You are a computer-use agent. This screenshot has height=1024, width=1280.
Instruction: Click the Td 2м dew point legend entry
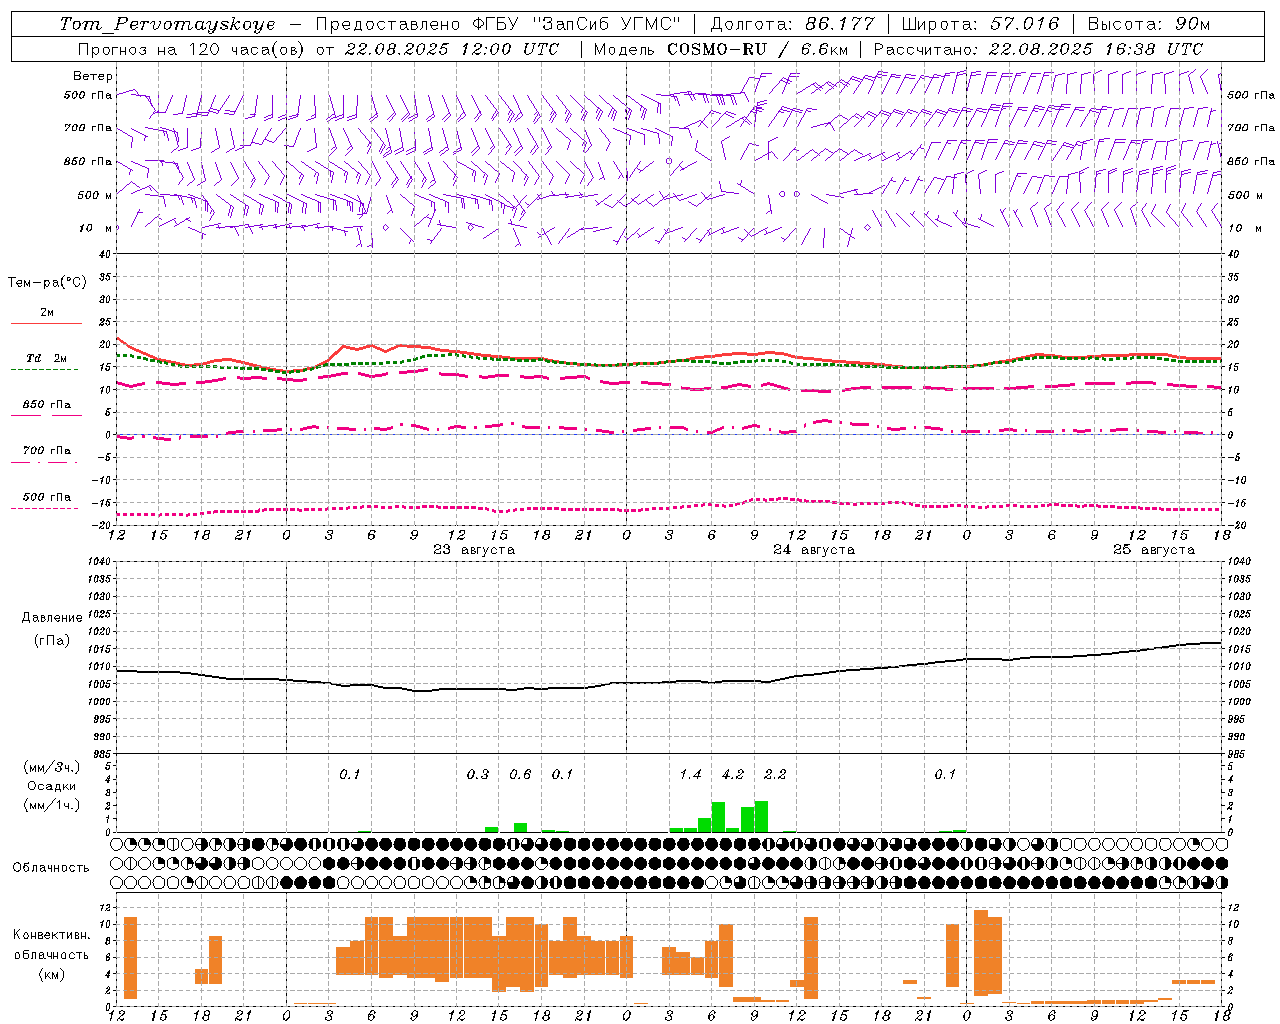(x=47, y=358)
